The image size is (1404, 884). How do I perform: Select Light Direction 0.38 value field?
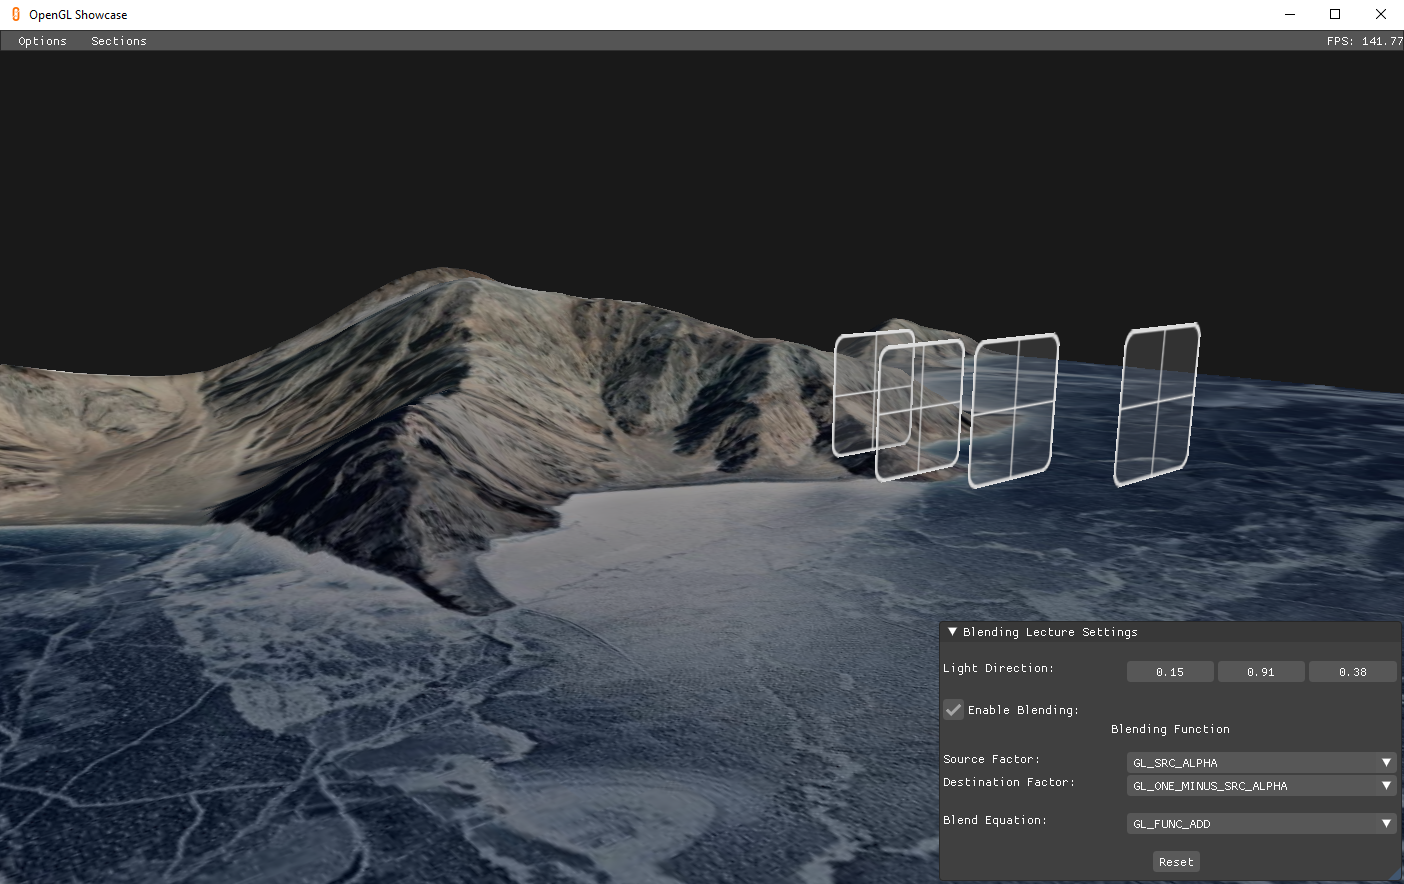point(1353,672)
